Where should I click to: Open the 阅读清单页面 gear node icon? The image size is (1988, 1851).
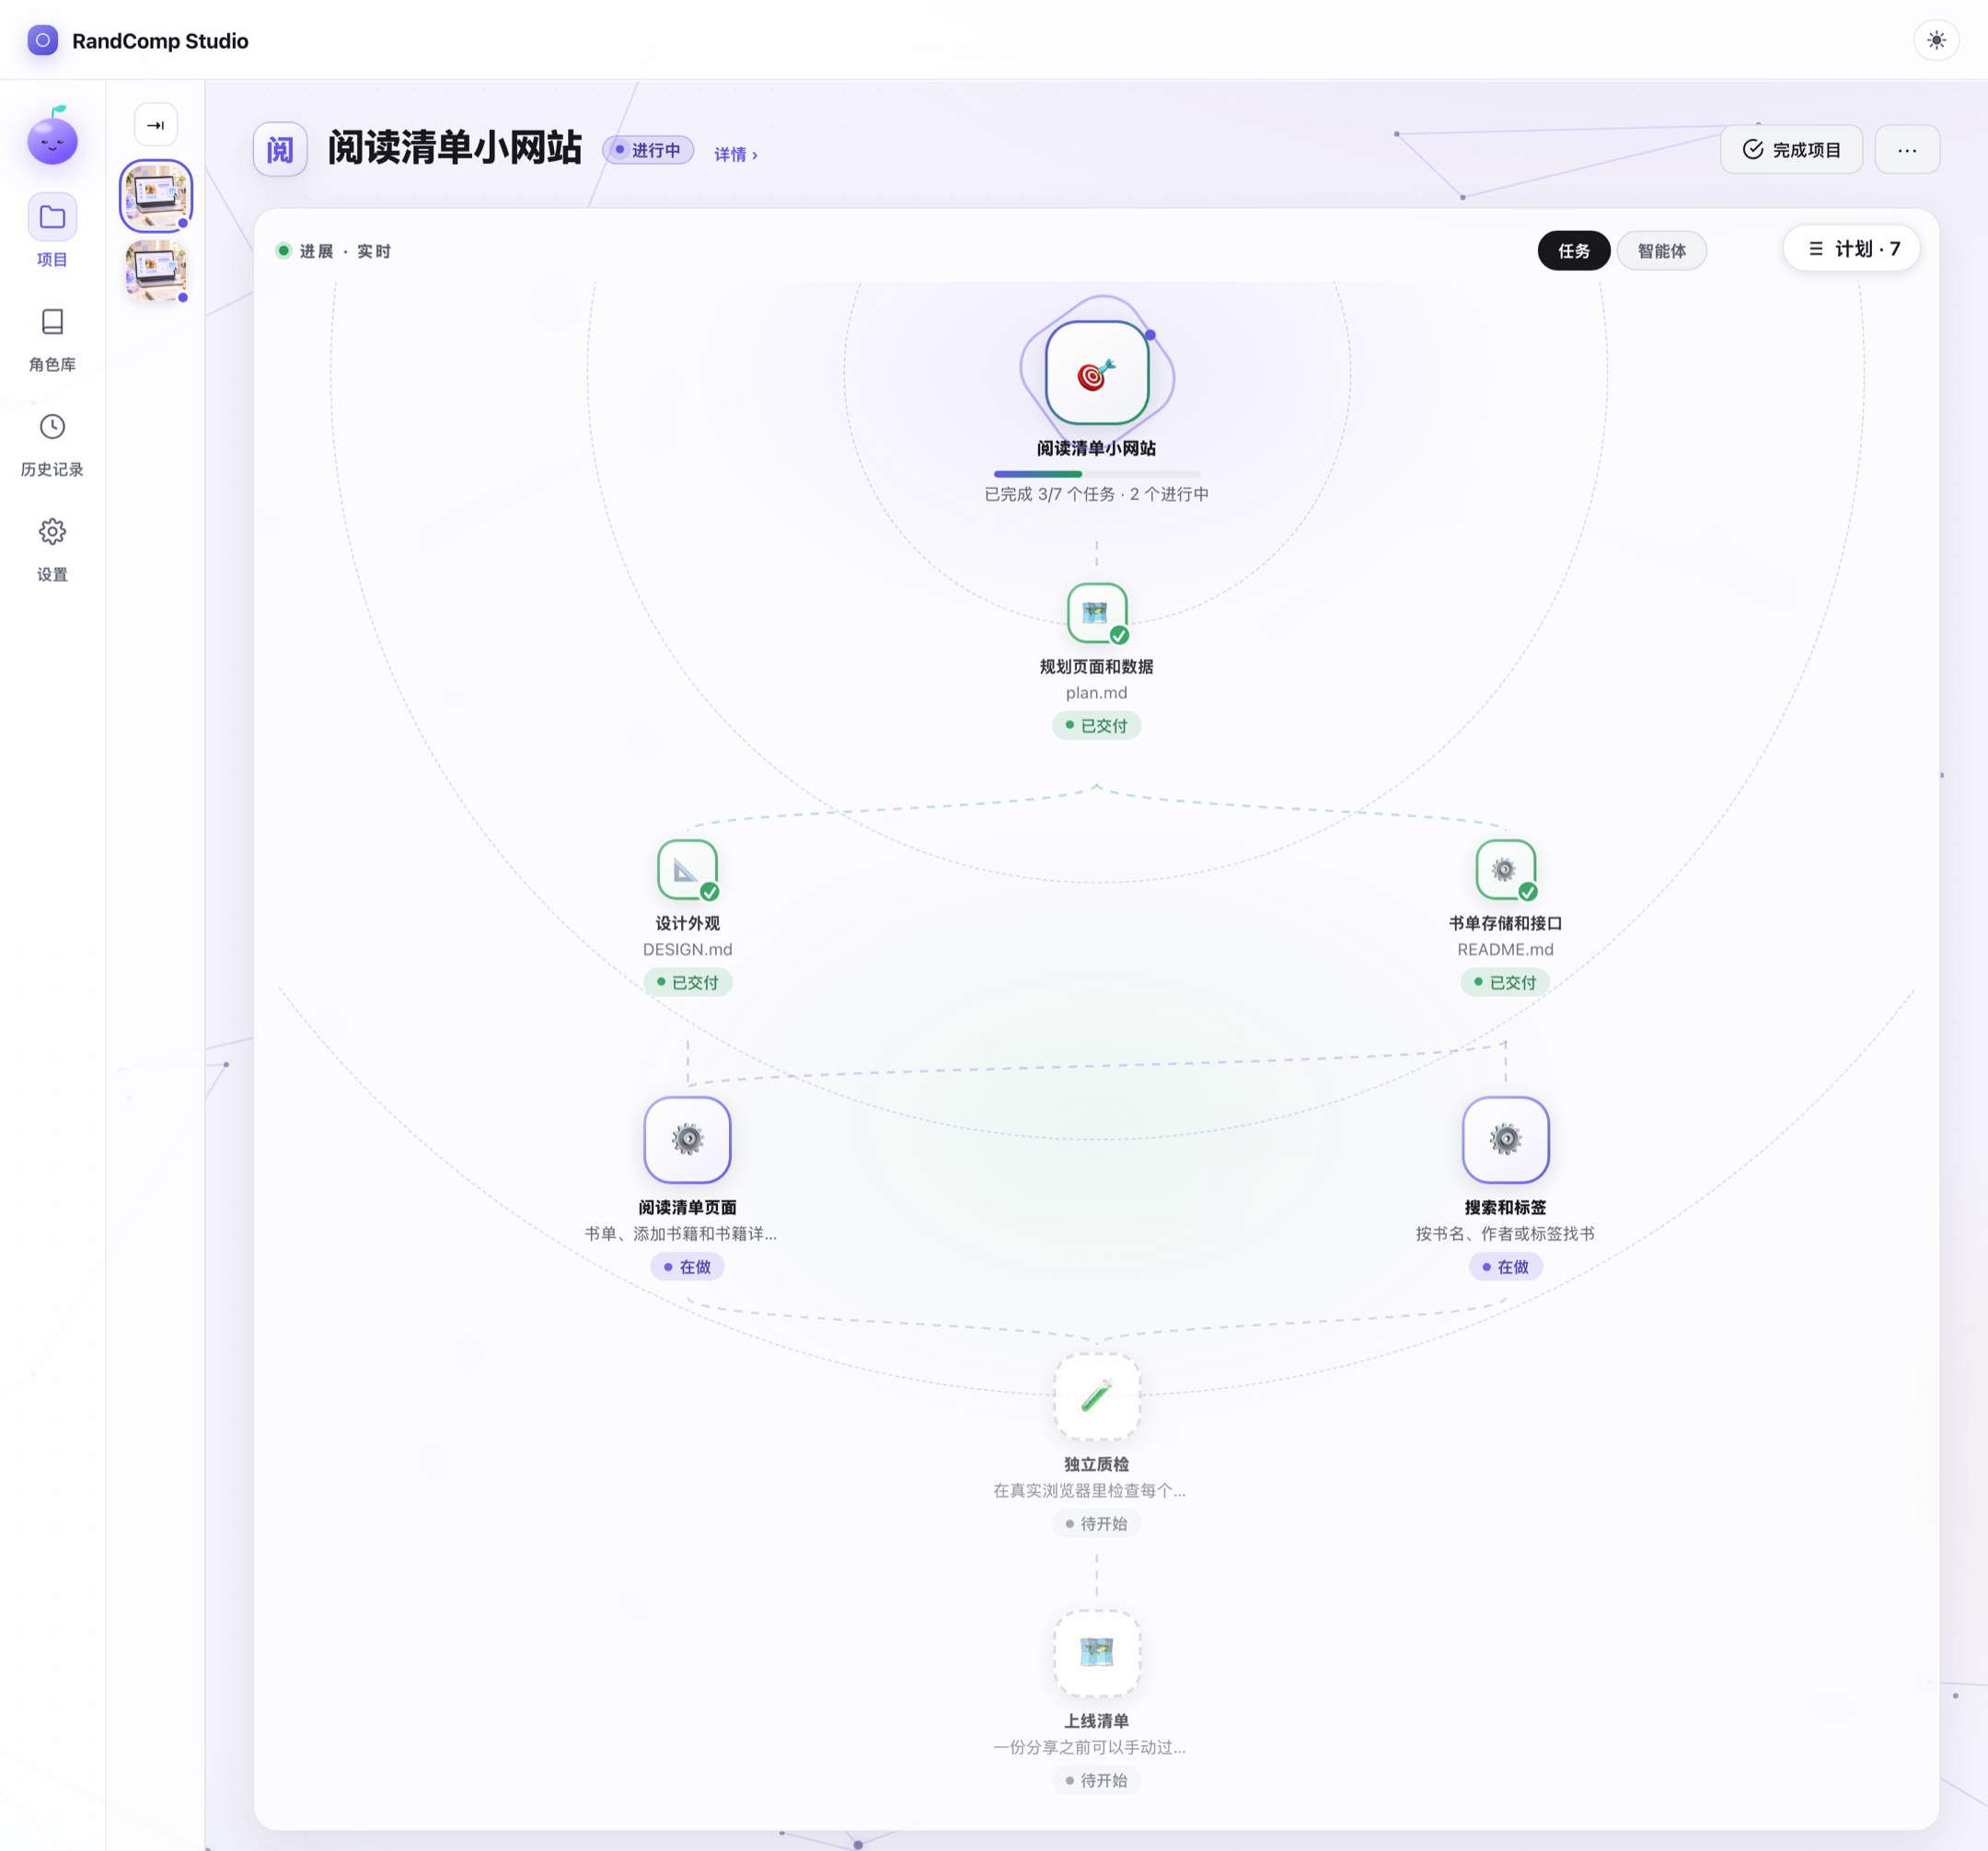tap(687, 1140)
